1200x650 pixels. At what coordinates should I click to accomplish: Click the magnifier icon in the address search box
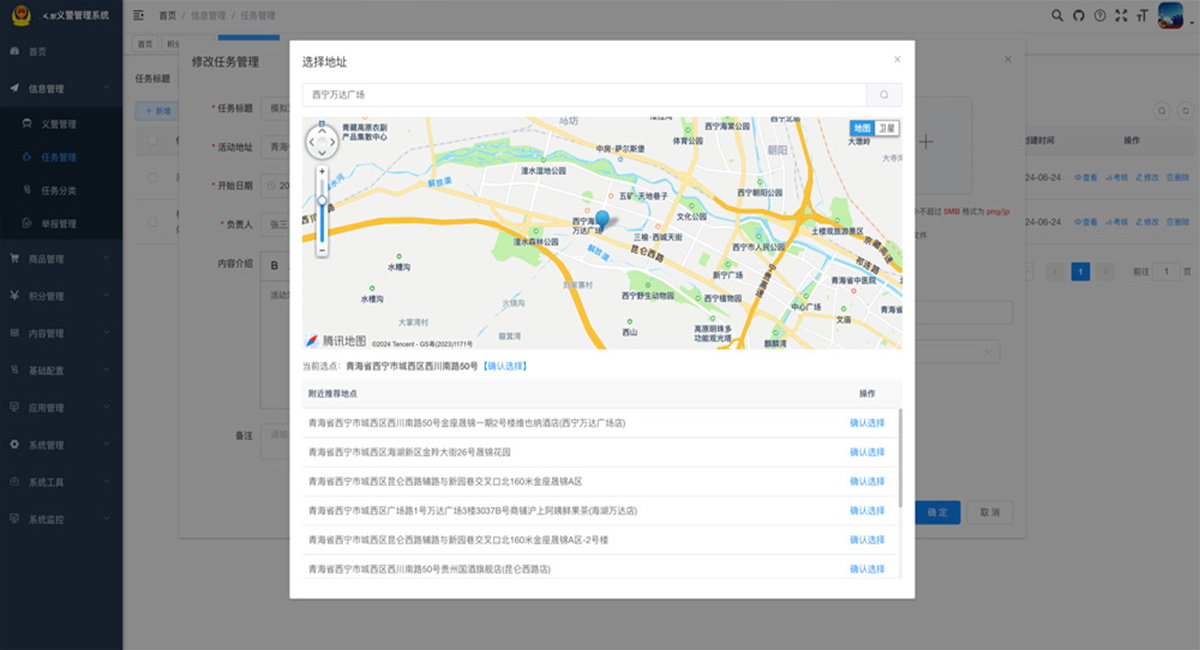click(x=884, y=94)
